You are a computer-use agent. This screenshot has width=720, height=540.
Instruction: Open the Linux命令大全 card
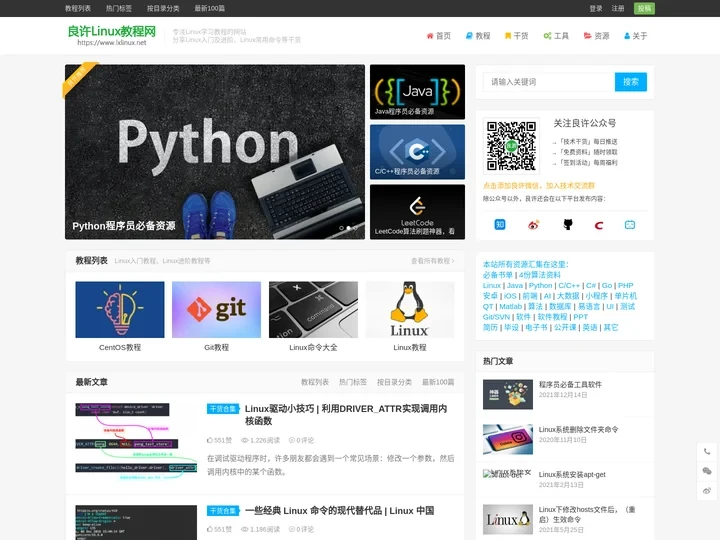click(313, 317)
